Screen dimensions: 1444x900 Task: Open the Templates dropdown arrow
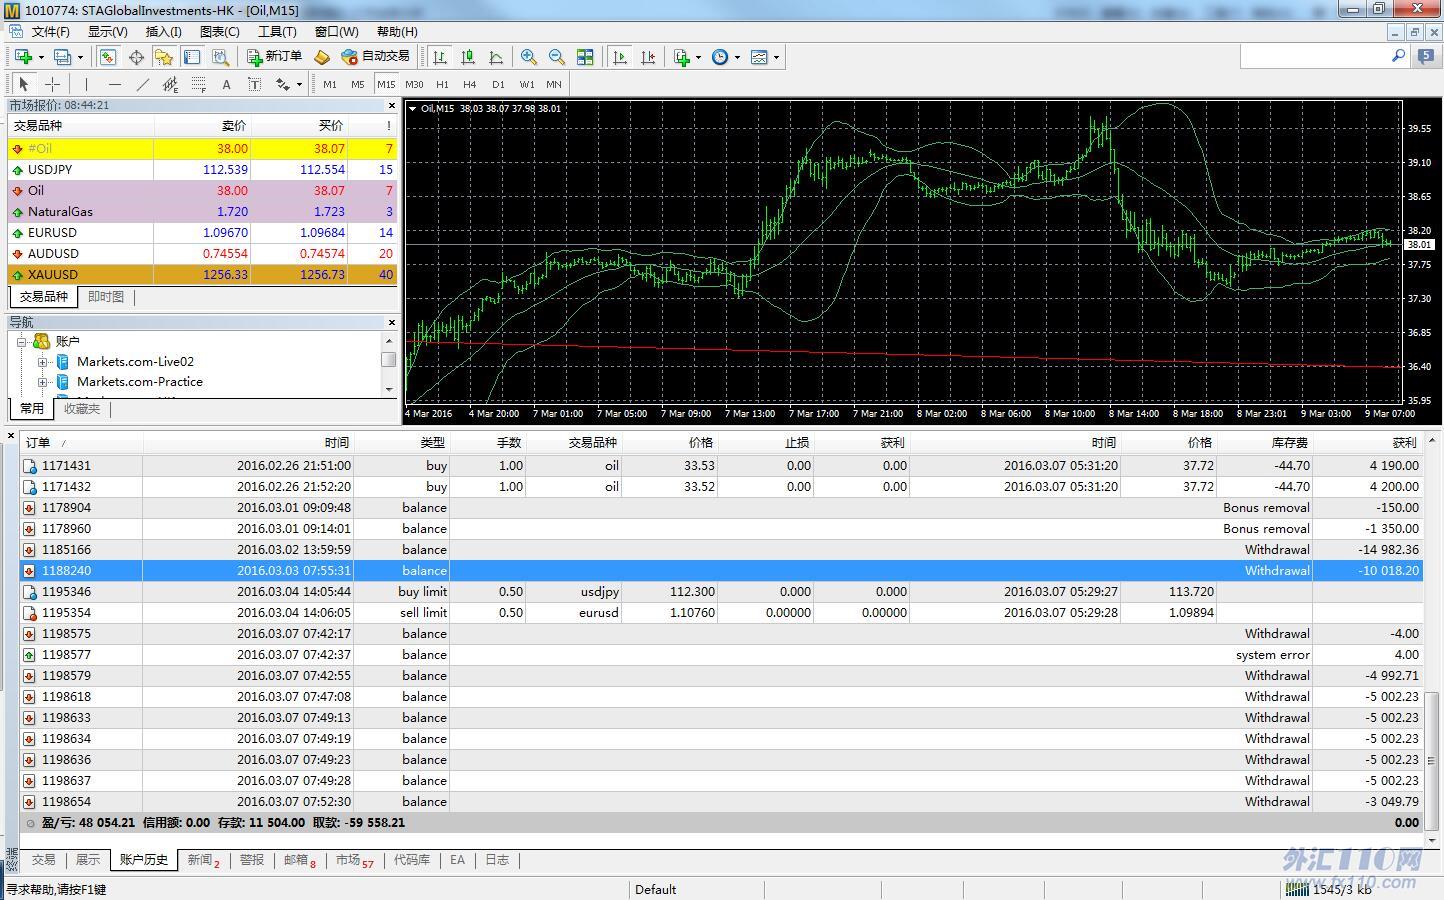coord(776,57)
